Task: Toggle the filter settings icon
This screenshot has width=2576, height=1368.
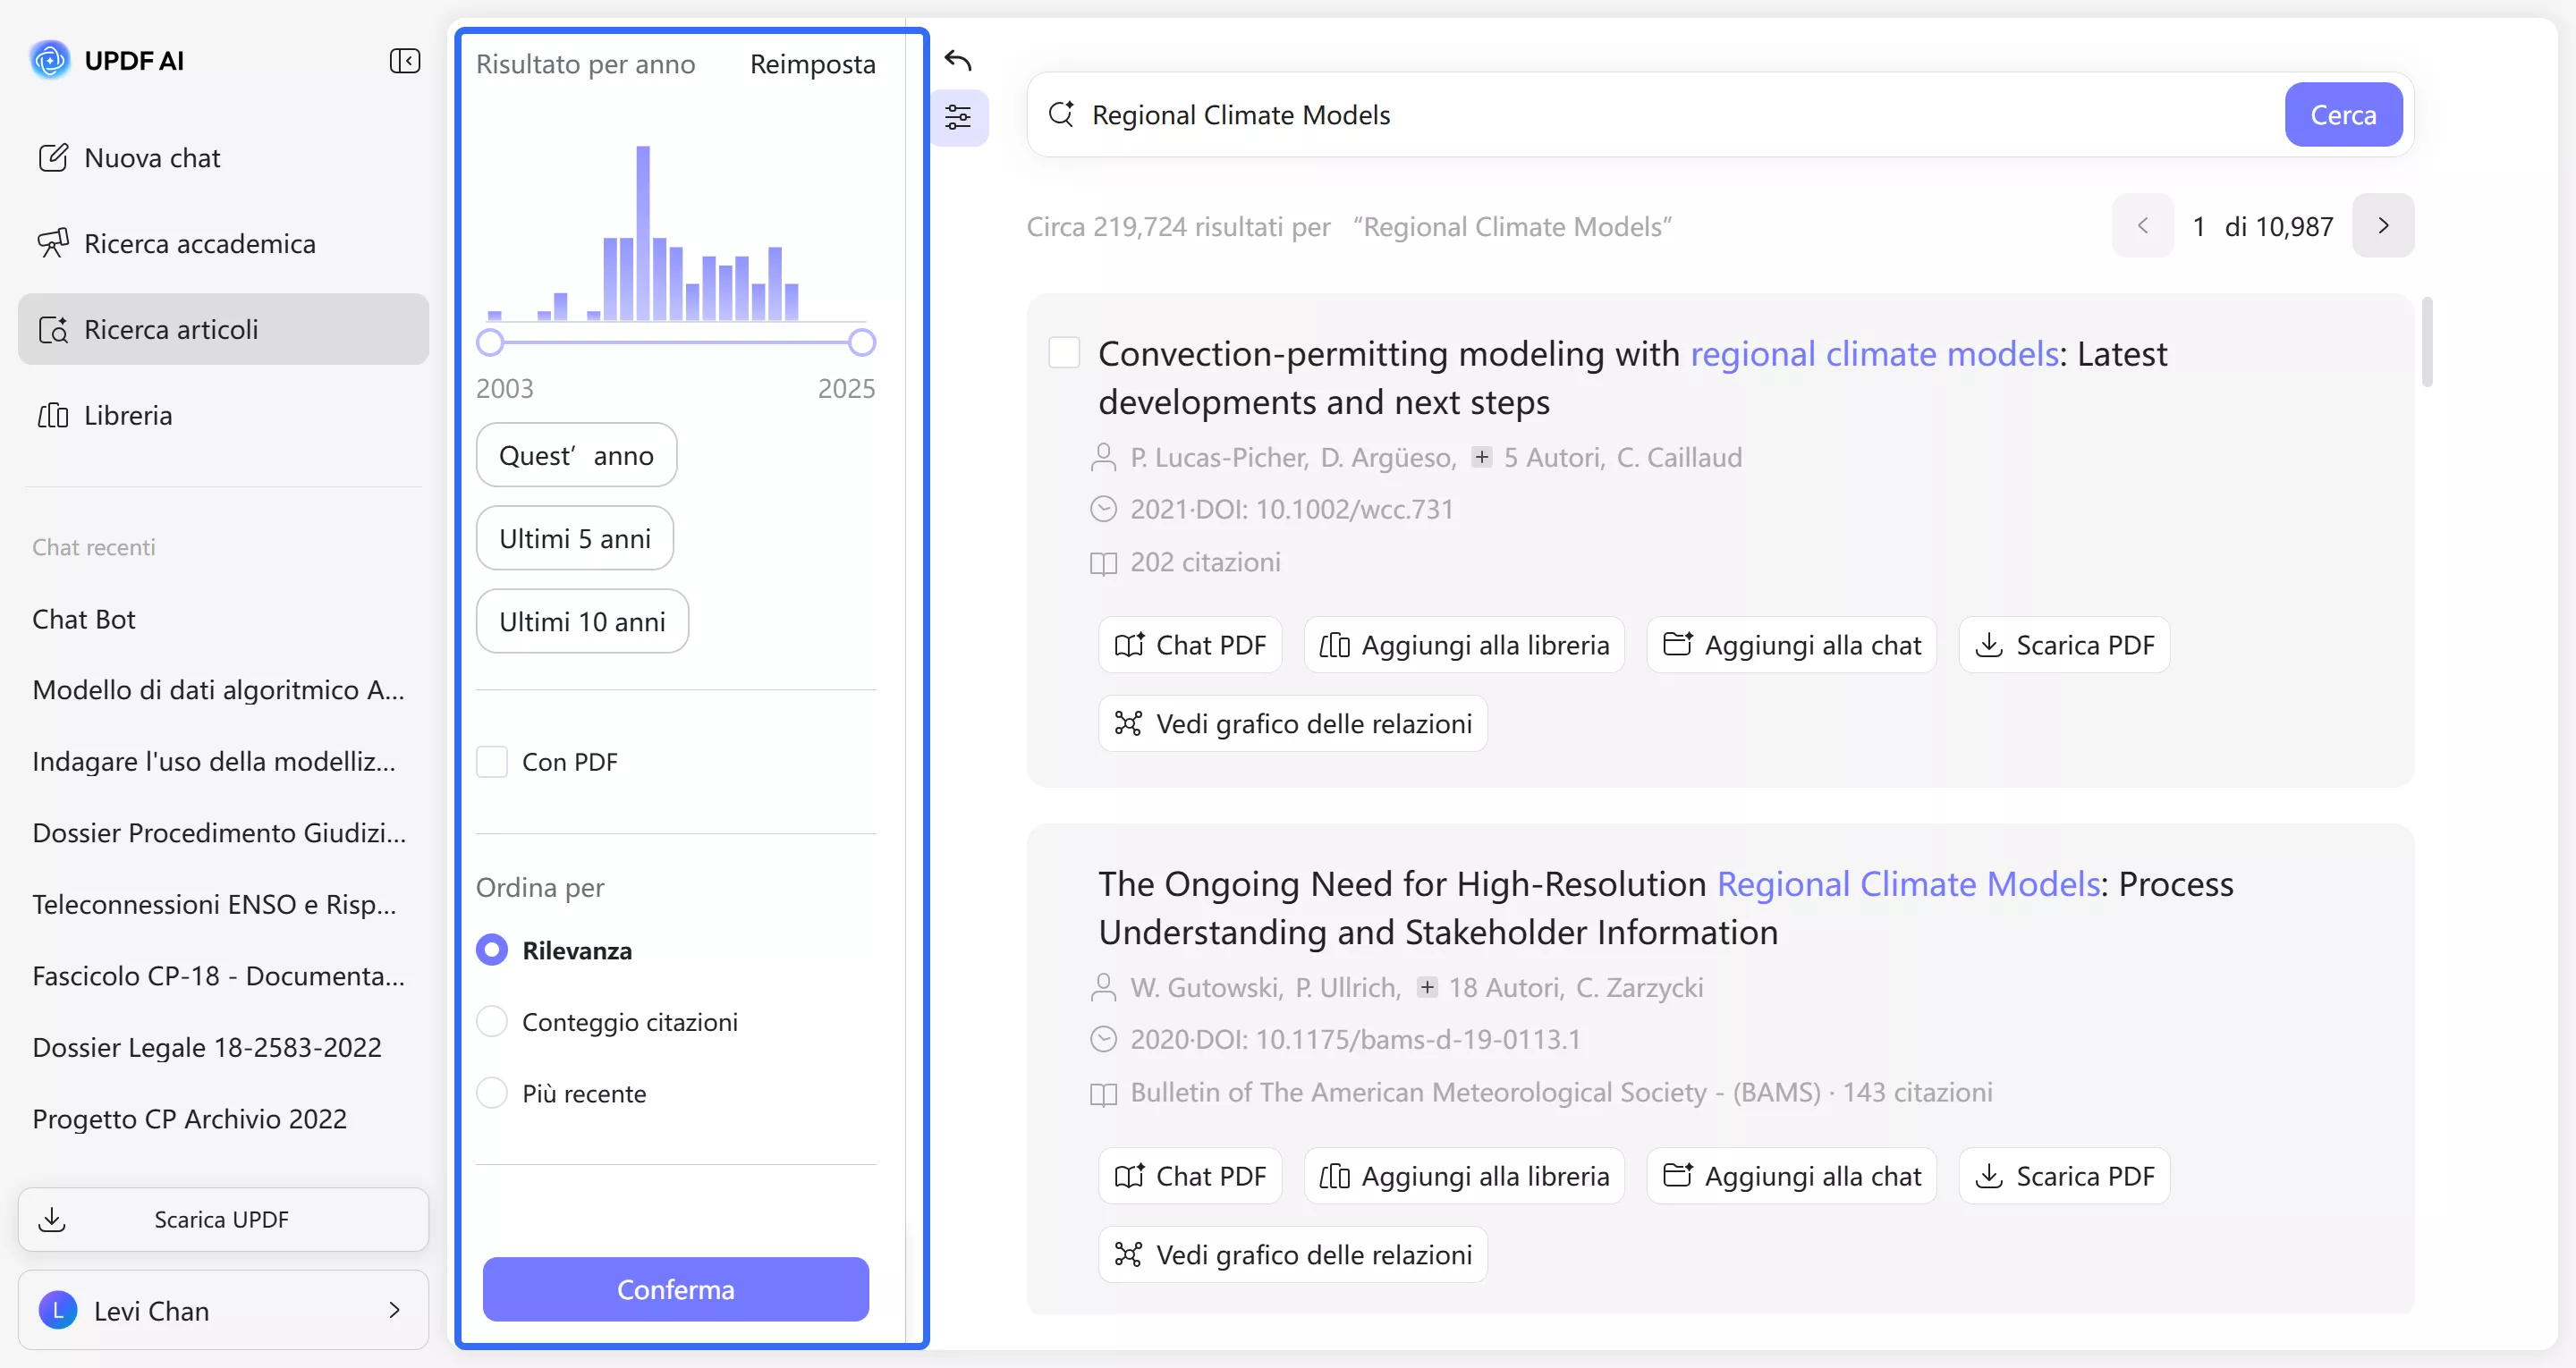Action: (x=957, y=118)
